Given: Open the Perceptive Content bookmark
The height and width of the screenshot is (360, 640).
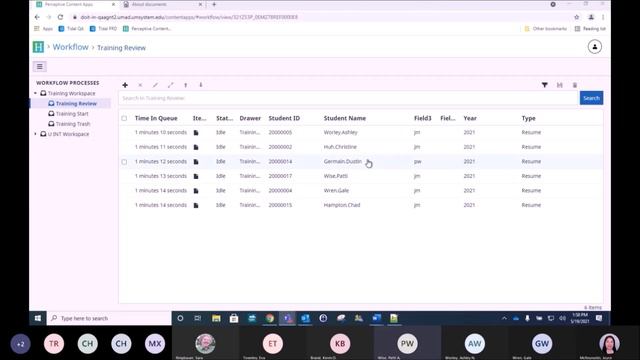Looking at the screenshot, I should tap(147, 29).
